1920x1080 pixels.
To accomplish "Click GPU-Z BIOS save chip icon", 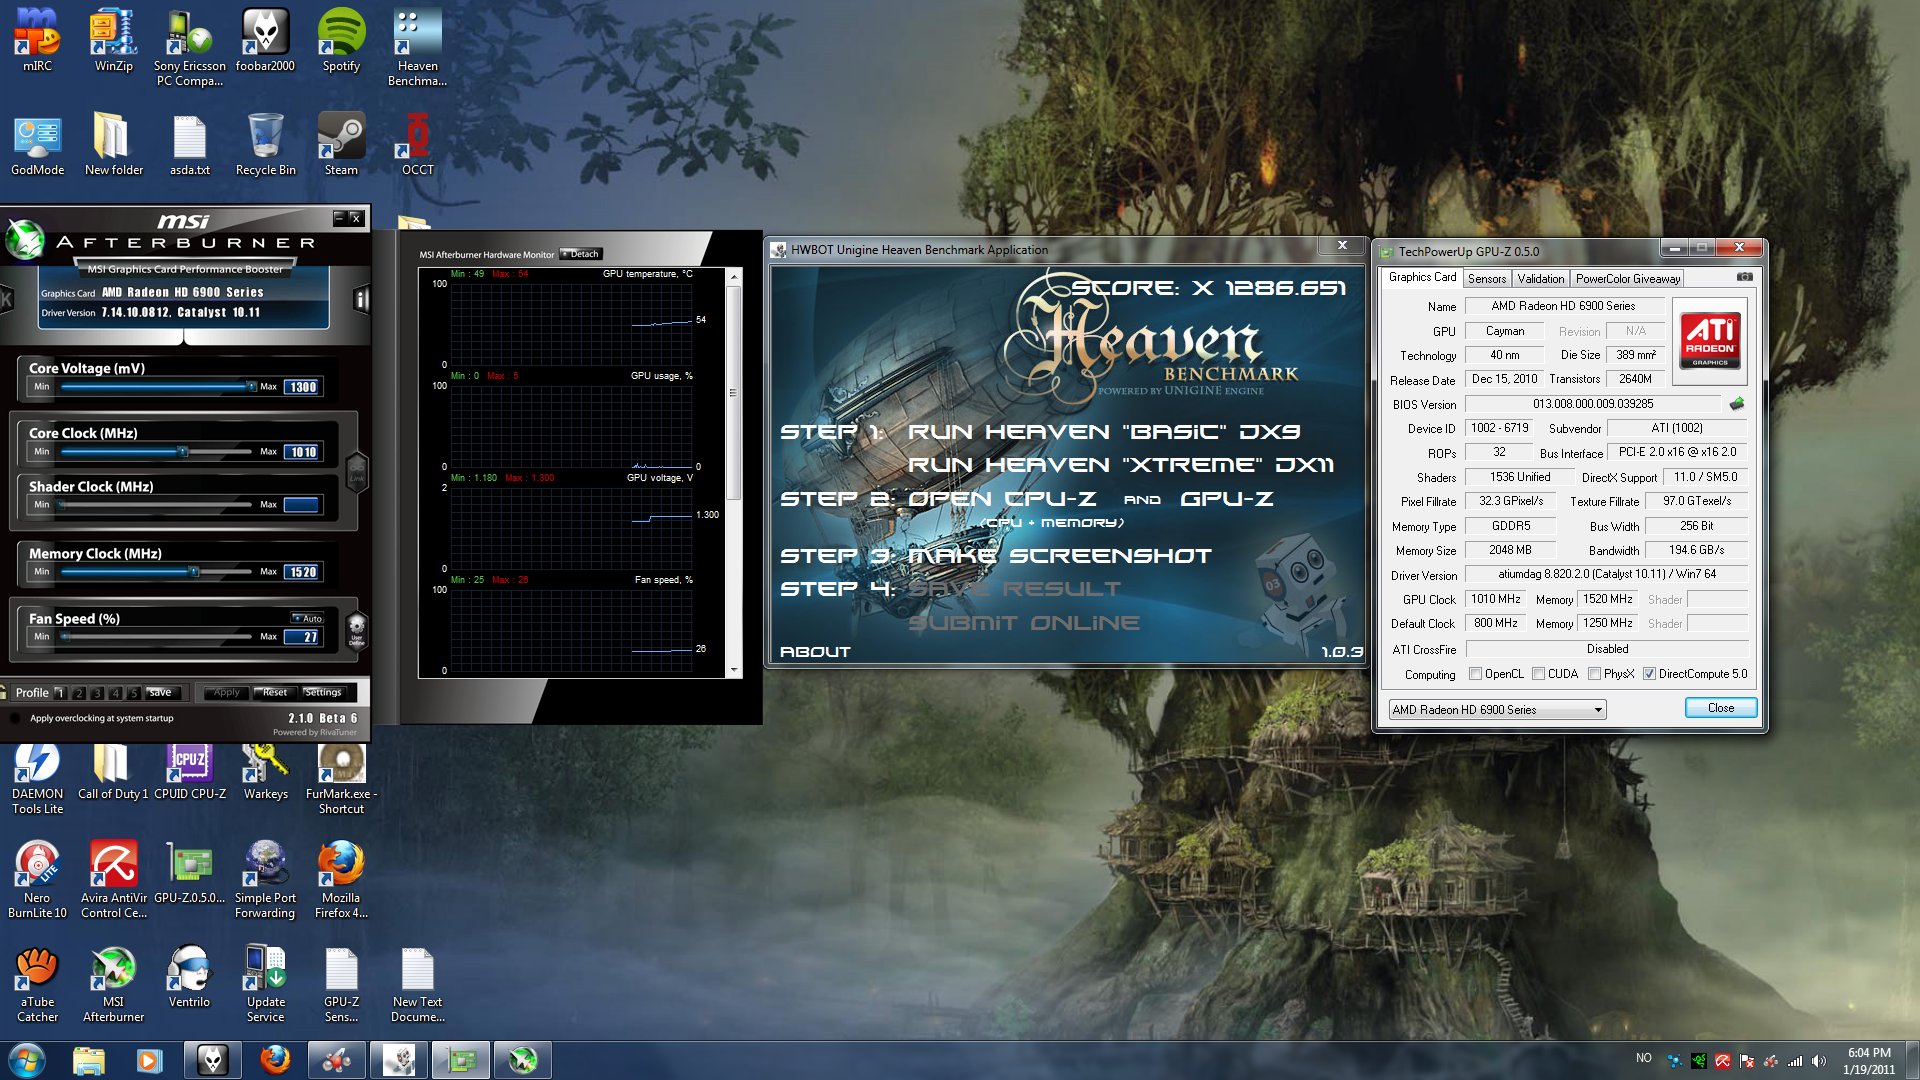I will tap(1736, 404).
